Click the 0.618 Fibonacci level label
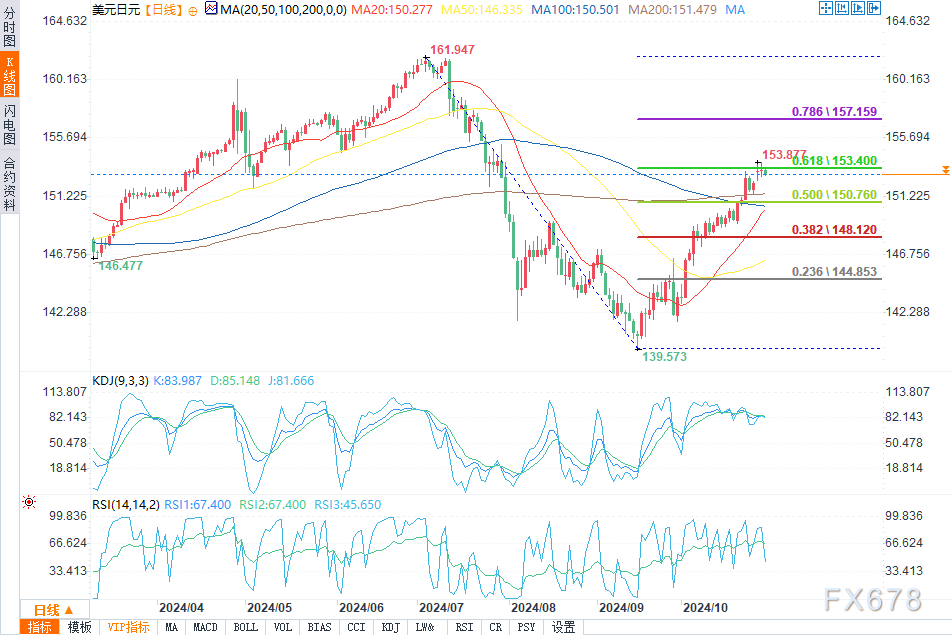This screenshot has height=635, width=952. click(834, 160)
